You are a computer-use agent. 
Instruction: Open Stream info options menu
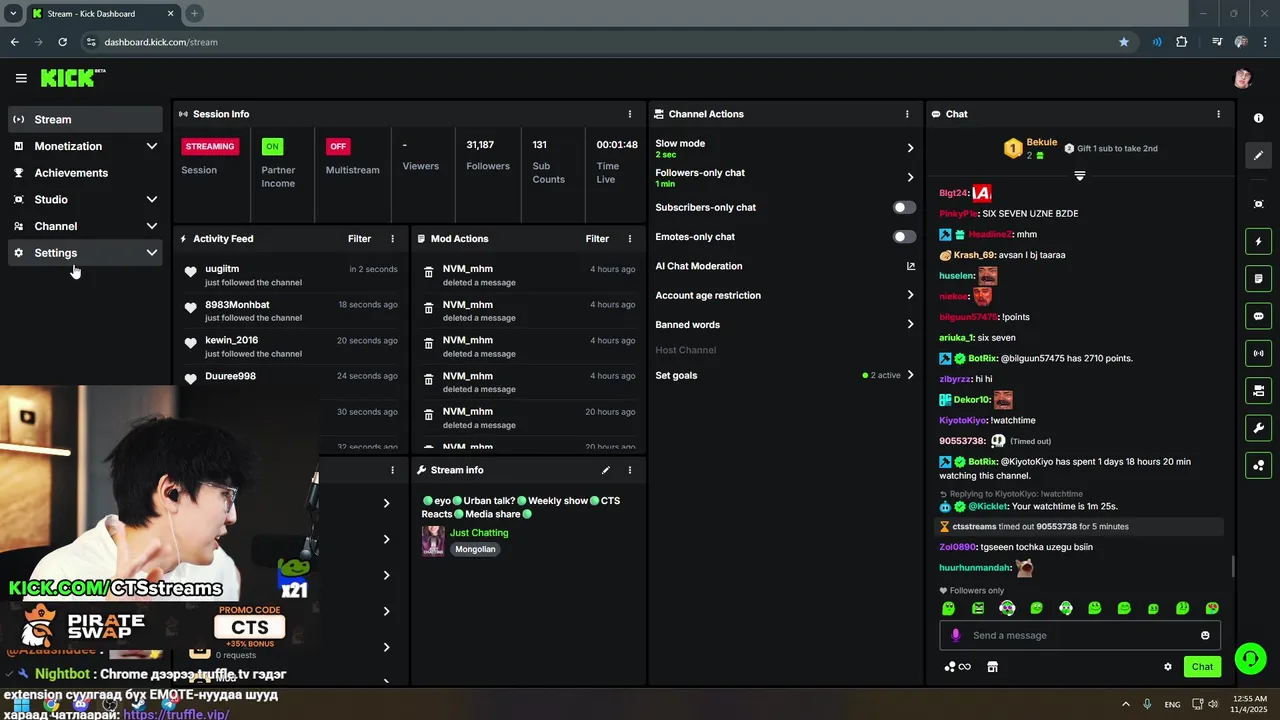629,470
